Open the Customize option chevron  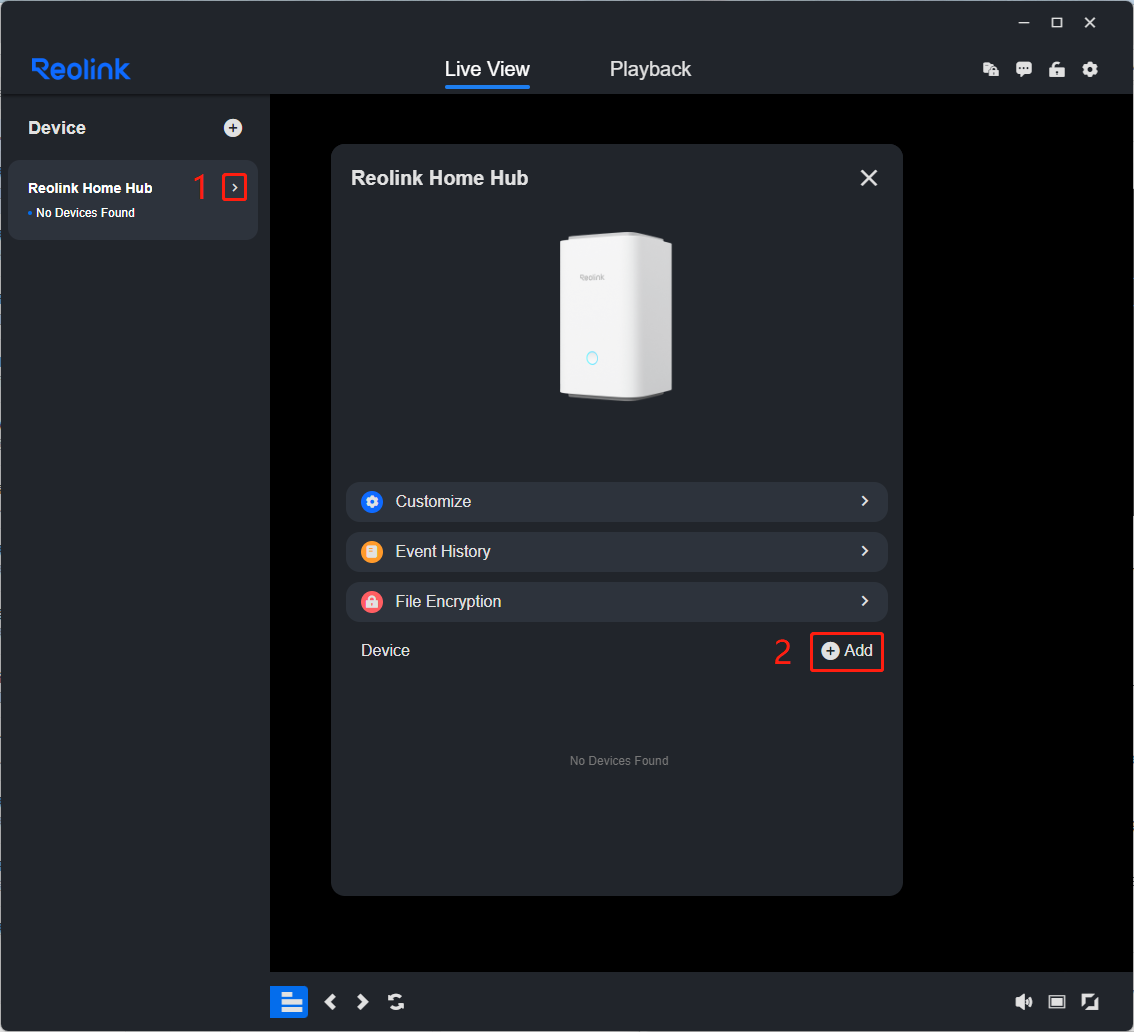click(864, 502)
